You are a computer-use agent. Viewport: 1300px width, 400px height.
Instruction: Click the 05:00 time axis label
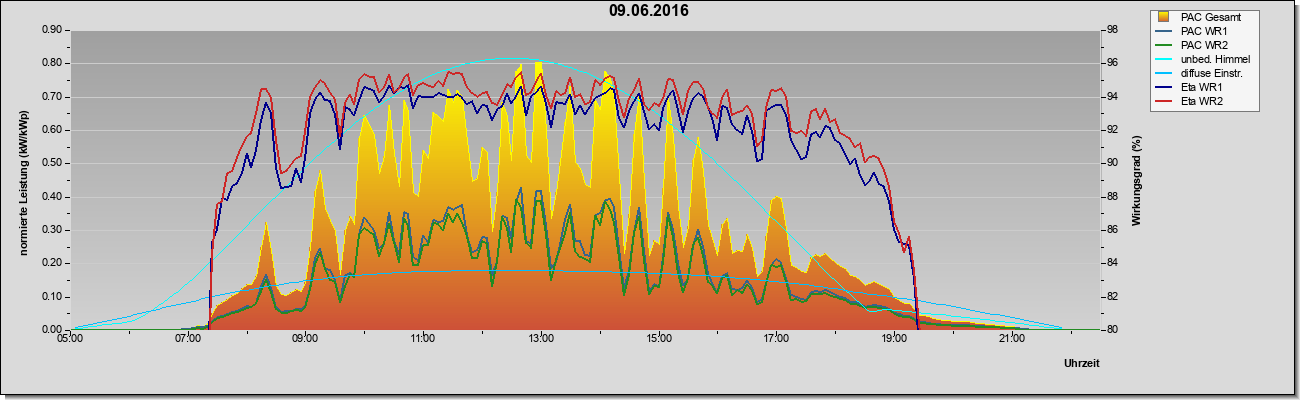click(71, 340)
